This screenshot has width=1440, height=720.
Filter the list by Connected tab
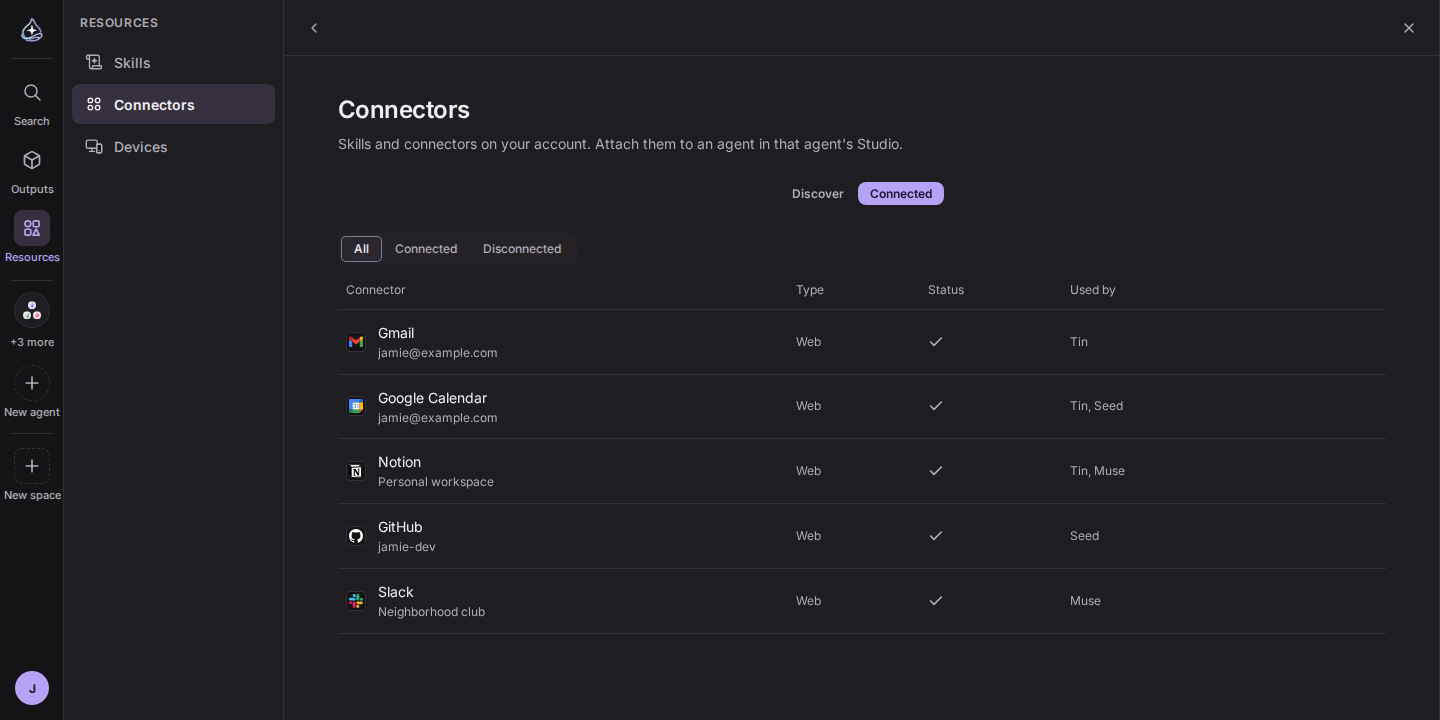(426, 249)
